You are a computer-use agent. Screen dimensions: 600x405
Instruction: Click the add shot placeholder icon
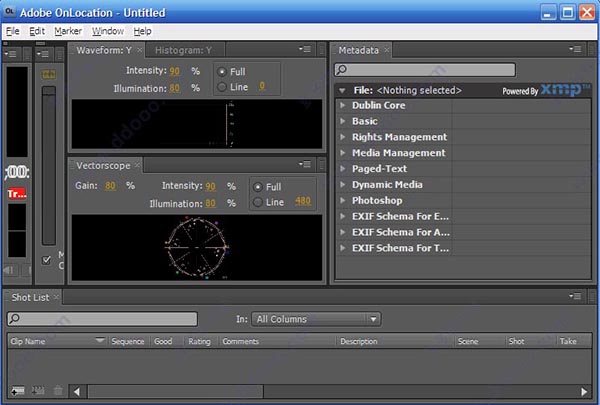(17, 391)
